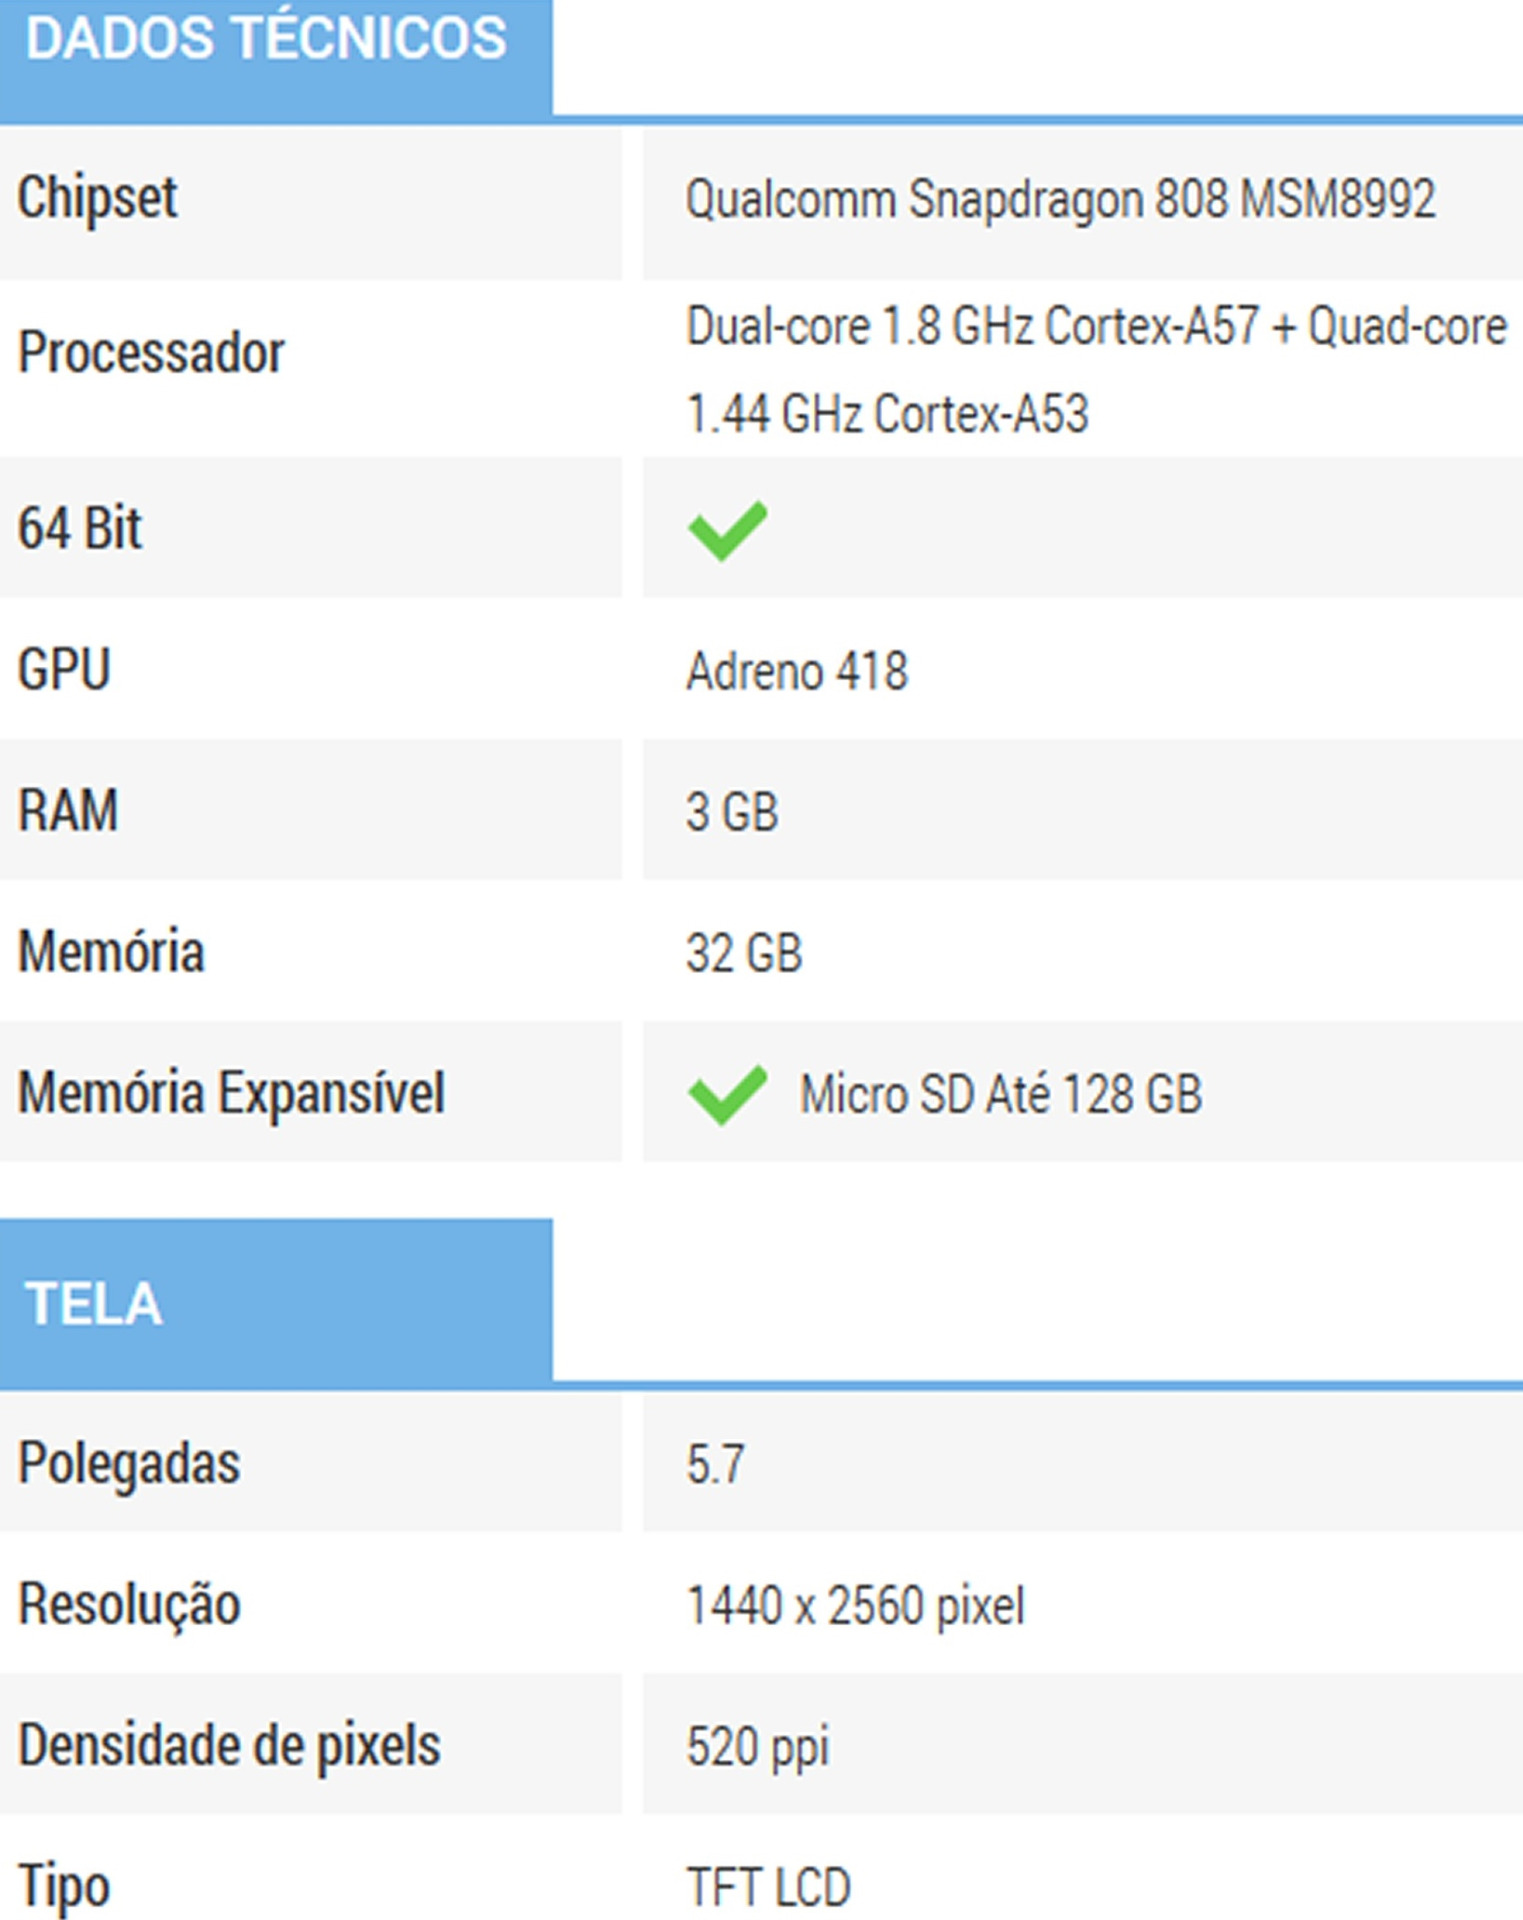This screenshot has width=1523, height=1920.
Task: Click the green checkmark beside Micro SD
Action: [x=727, y=1094]
